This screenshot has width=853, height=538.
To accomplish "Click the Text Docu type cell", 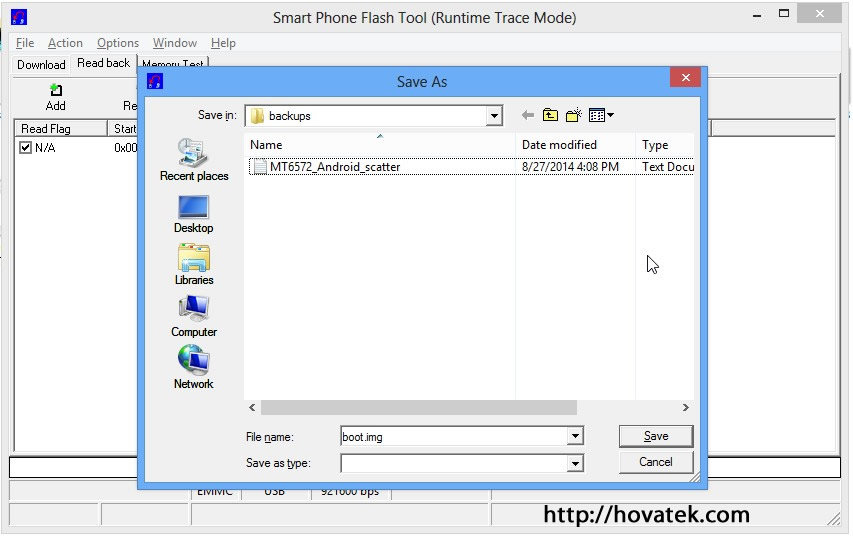I will point(667,167).
